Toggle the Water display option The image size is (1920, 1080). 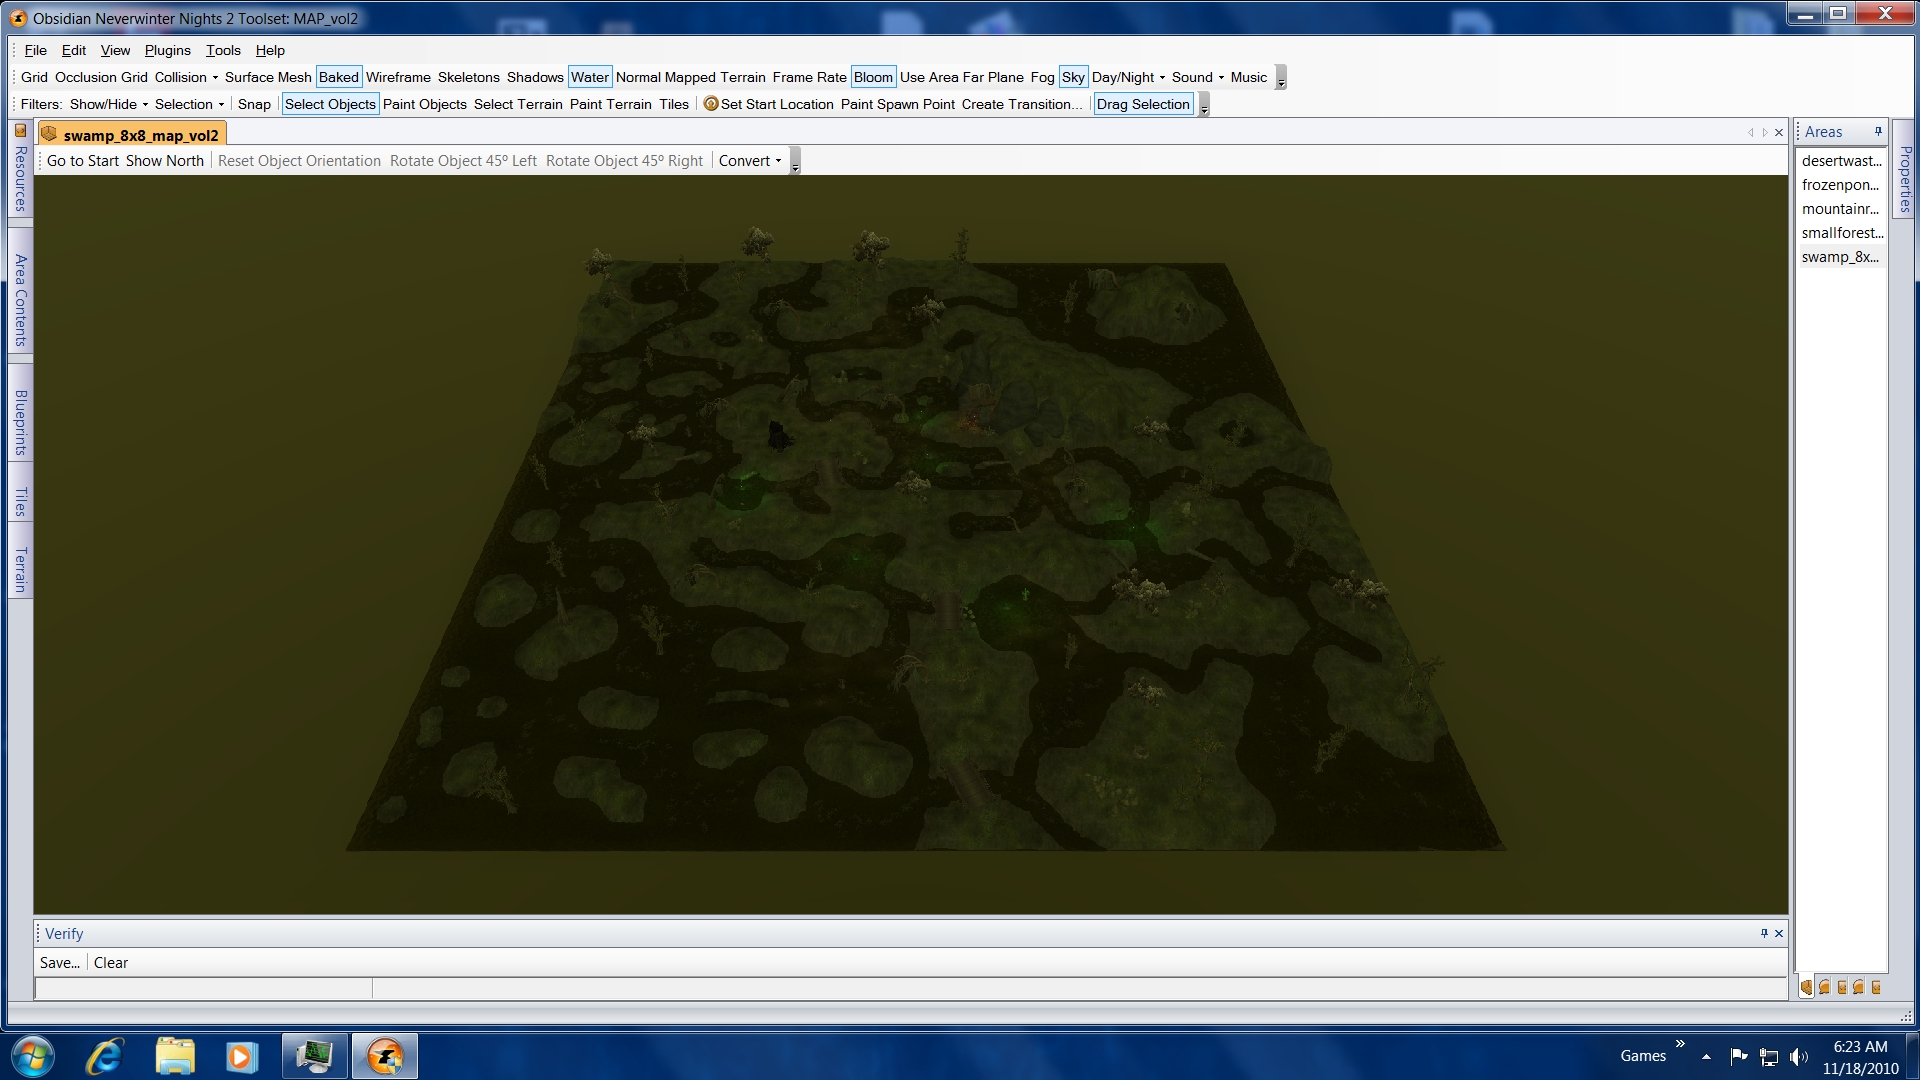pos(589,77)
